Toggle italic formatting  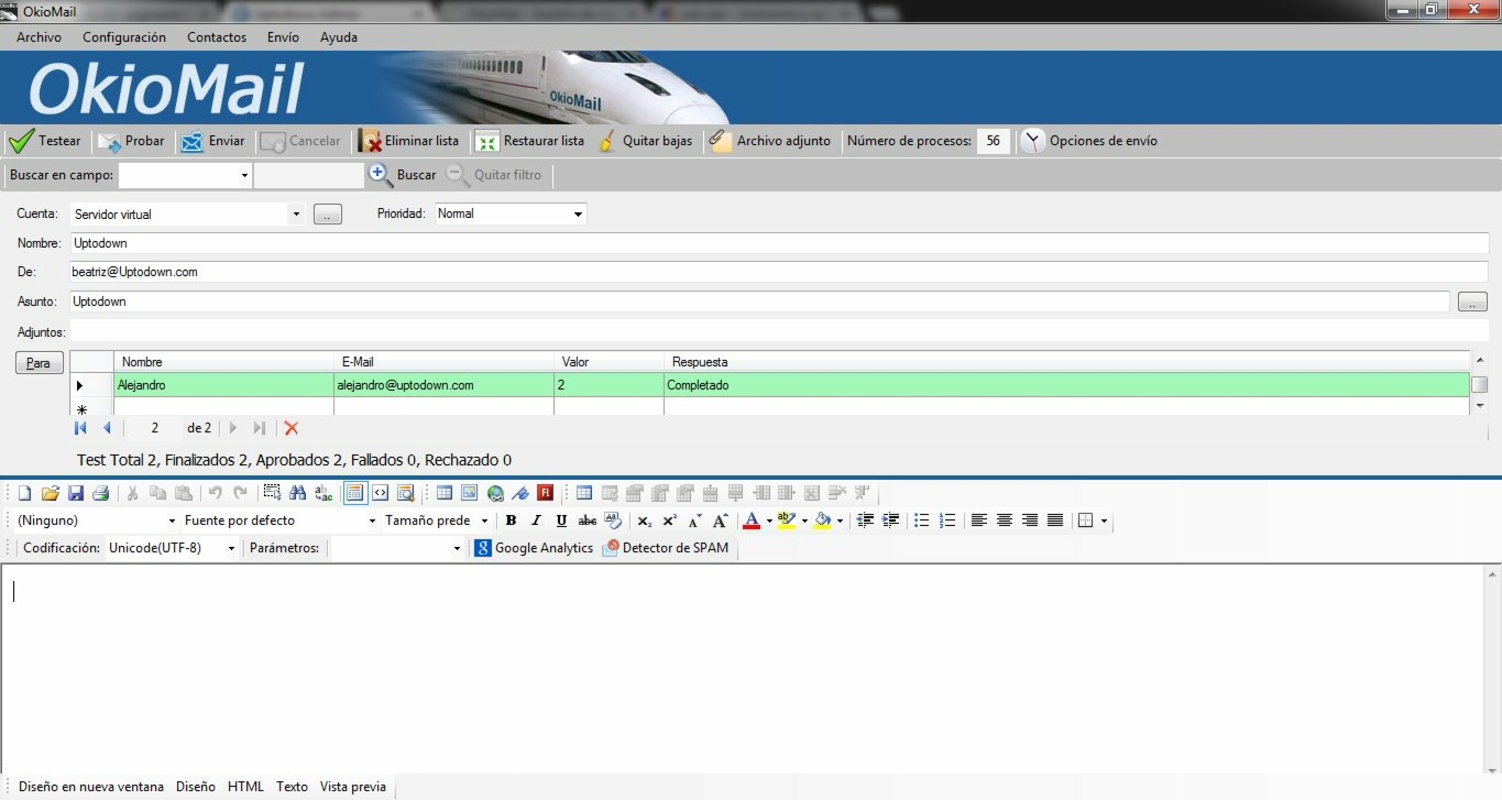pos(536,521)
